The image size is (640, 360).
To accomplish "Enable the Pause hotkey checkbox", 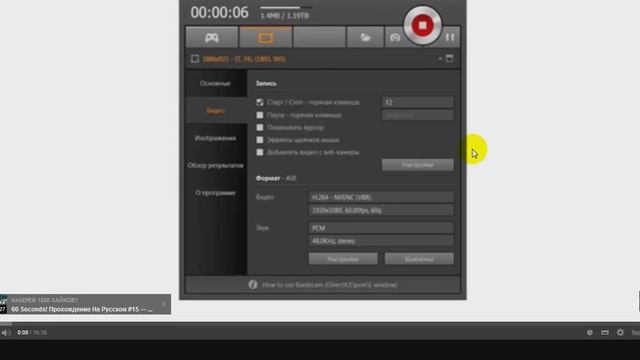I will tap(260, 115).
